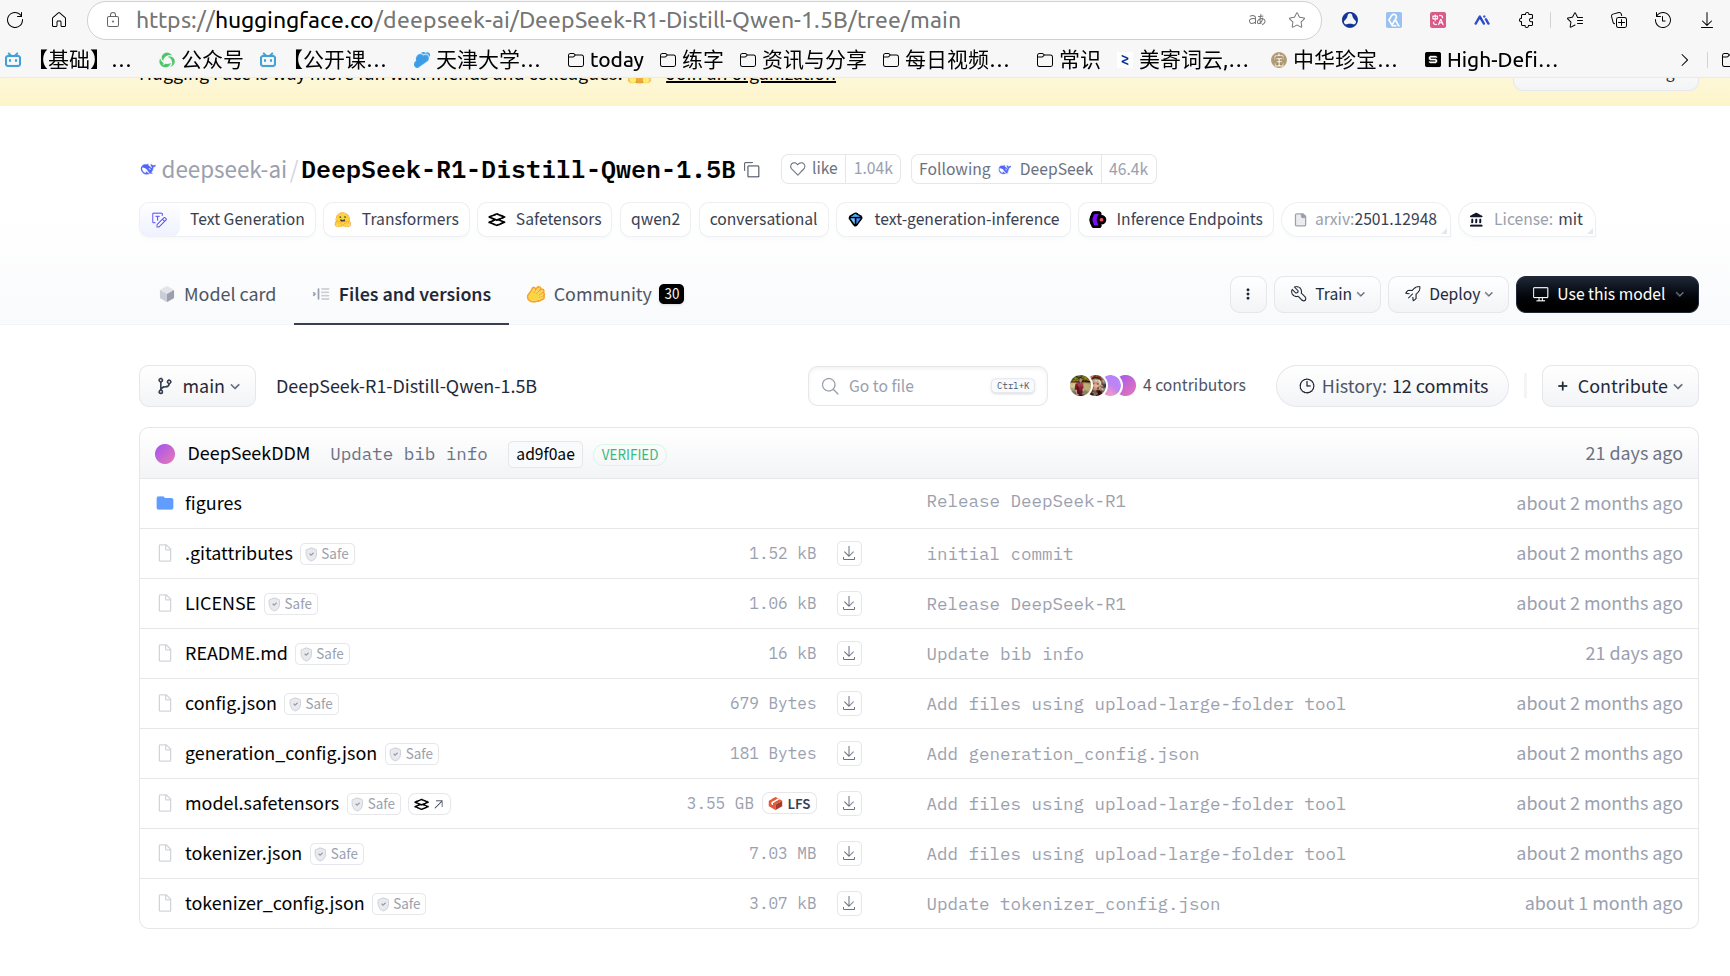Expand the Train dropdown

1327,294
